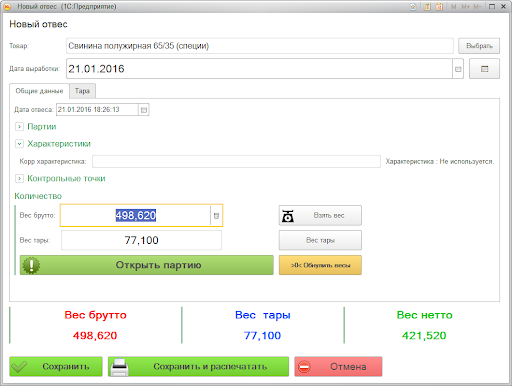Collapse the Характеристики section
Viewport: 512px width, 386px height.
(x=19, y=144)
